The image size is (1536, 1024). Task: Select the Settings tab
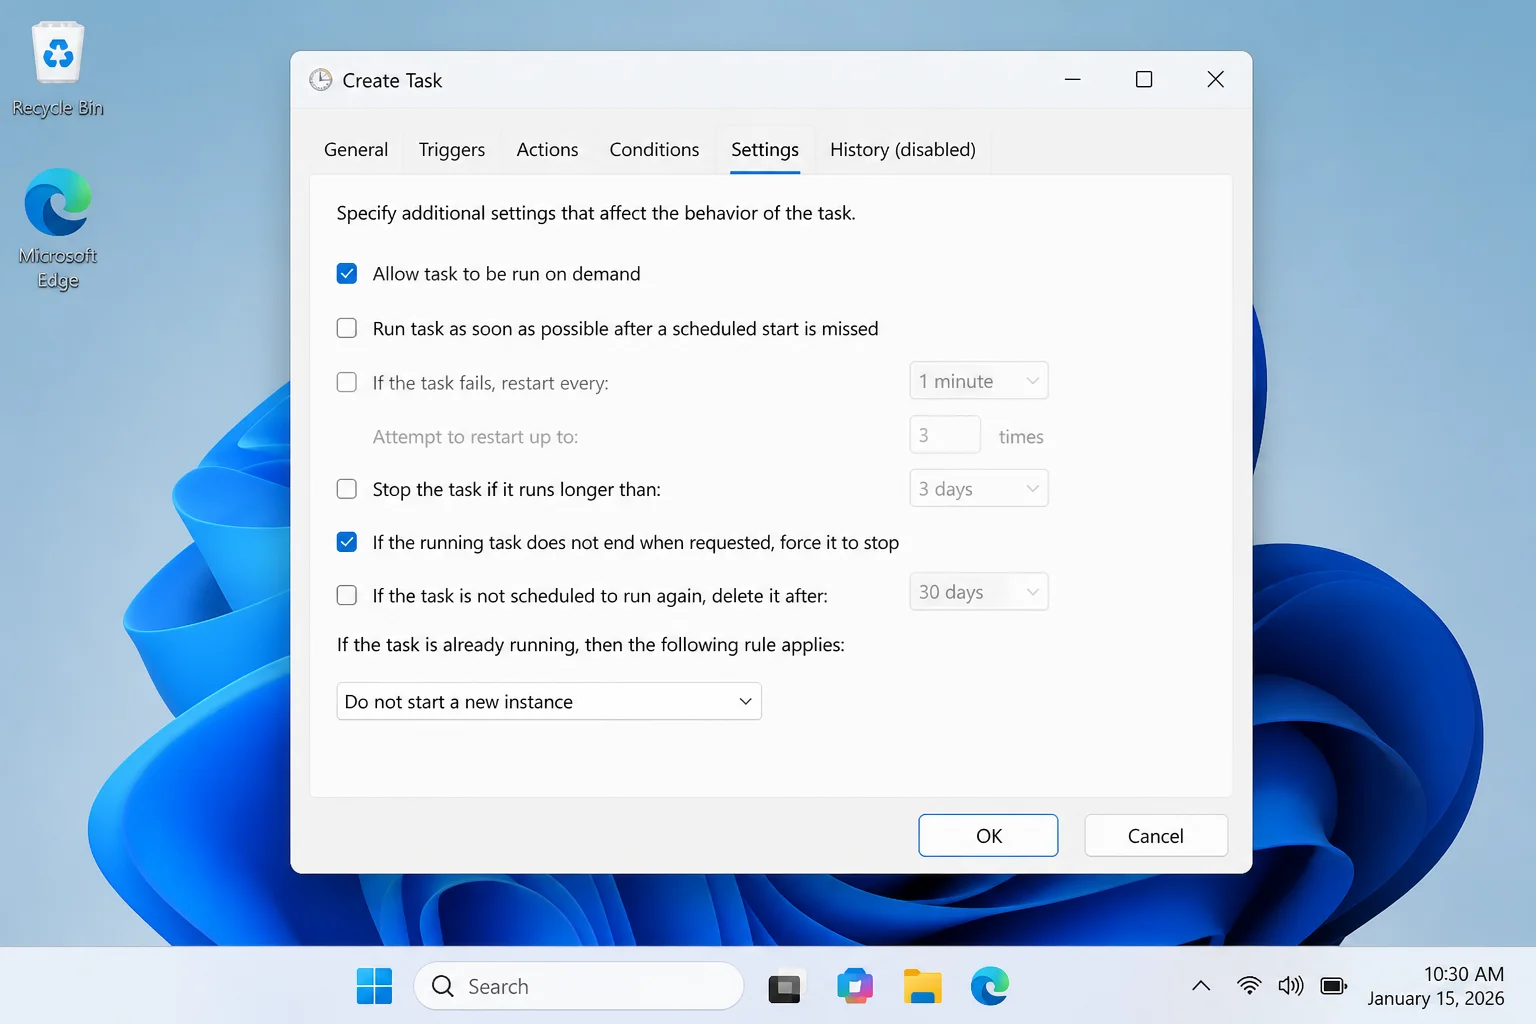pyautogui.click(x=765, y=149)
